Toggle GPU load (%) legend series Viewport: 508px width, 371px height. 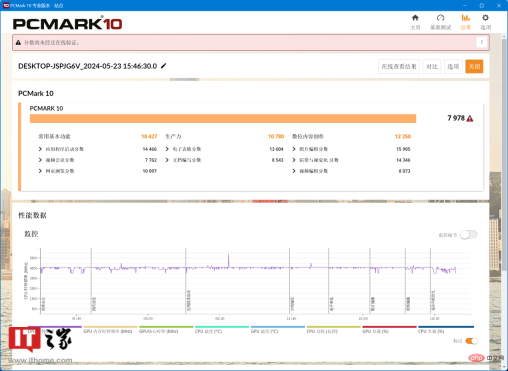[389, 330]
